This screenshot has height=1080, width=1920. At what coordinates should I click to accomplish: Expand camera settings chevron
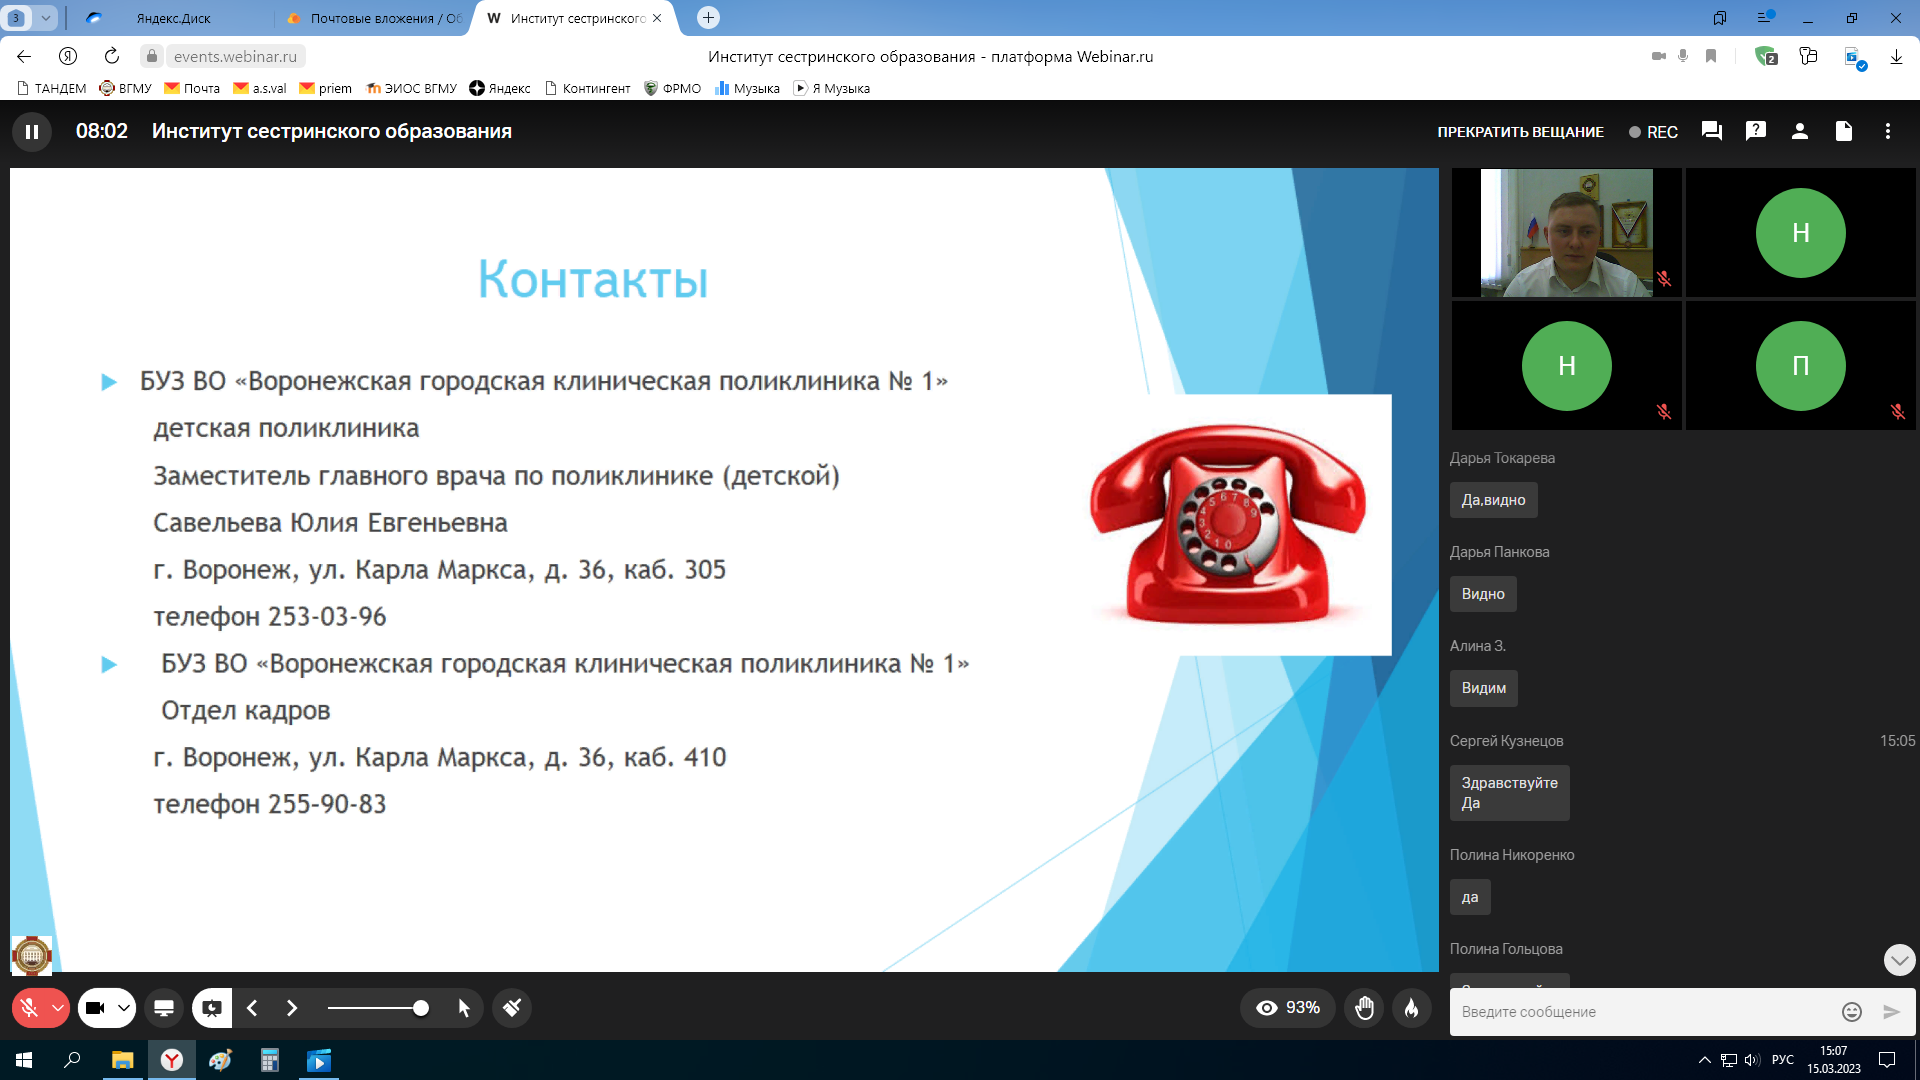tap(124, 1008)
